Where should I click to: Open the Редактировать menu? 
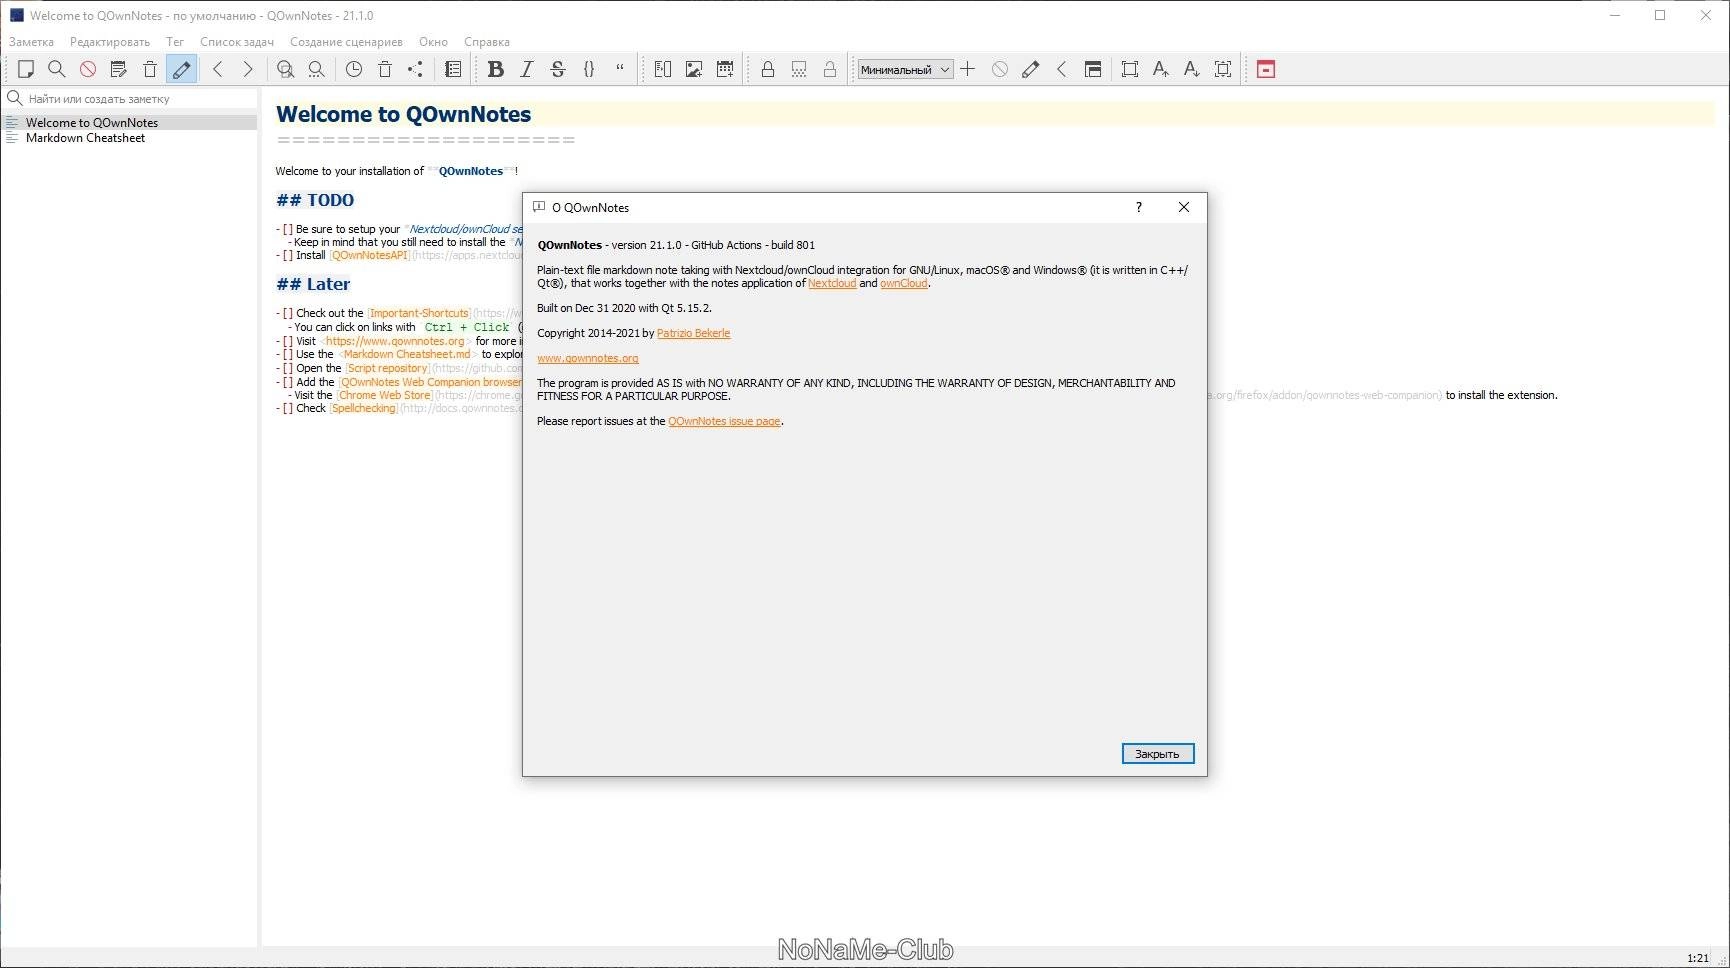pos(110,42)
